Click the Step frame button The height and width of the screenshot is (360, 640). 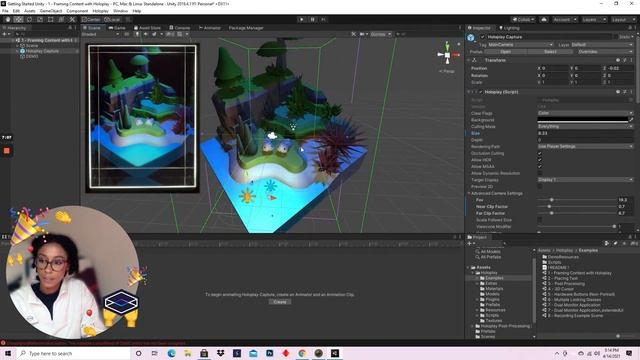click(x=323, y=19)
